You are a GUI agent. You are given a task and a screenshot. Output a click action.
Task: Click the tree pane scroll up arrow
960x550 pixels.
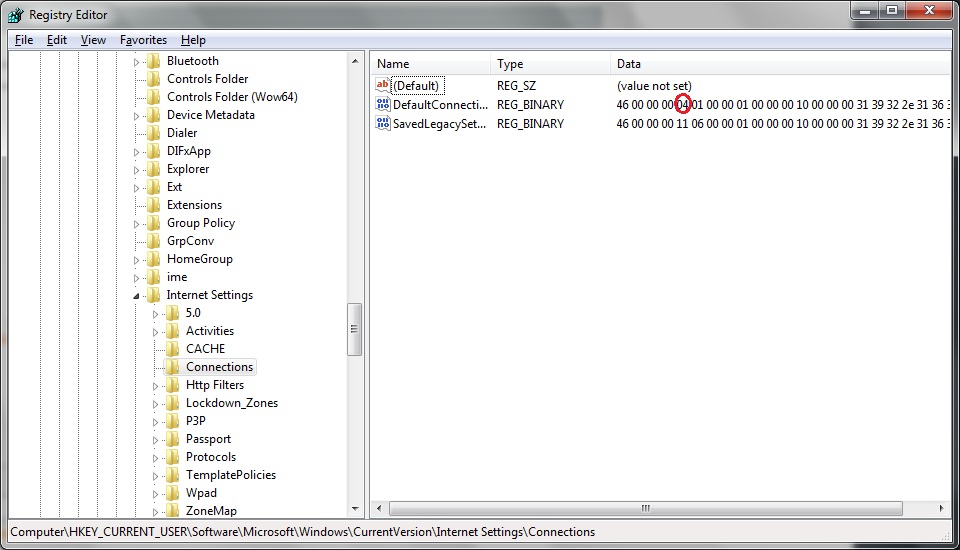click(x=355, y=61)
